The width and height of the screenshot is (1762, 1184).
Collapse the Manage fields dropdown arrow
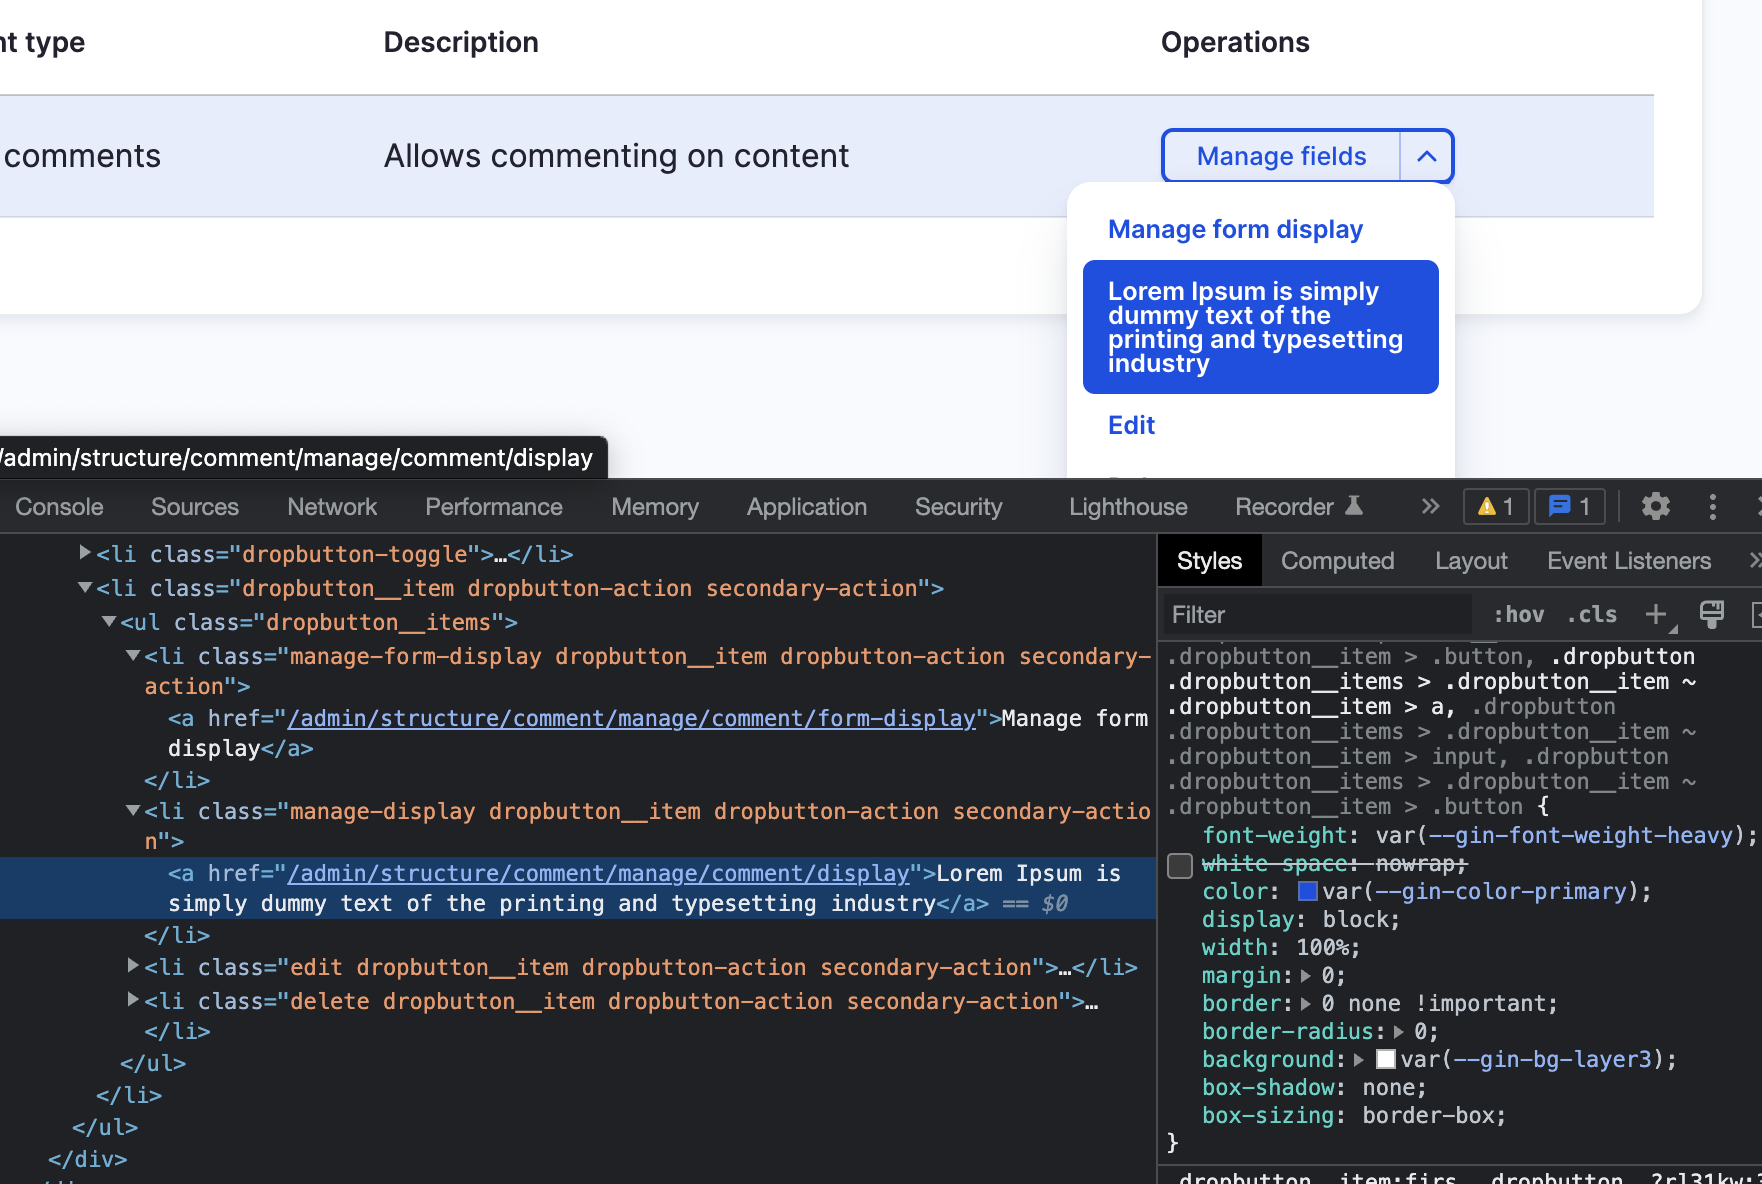point(1427,156)
